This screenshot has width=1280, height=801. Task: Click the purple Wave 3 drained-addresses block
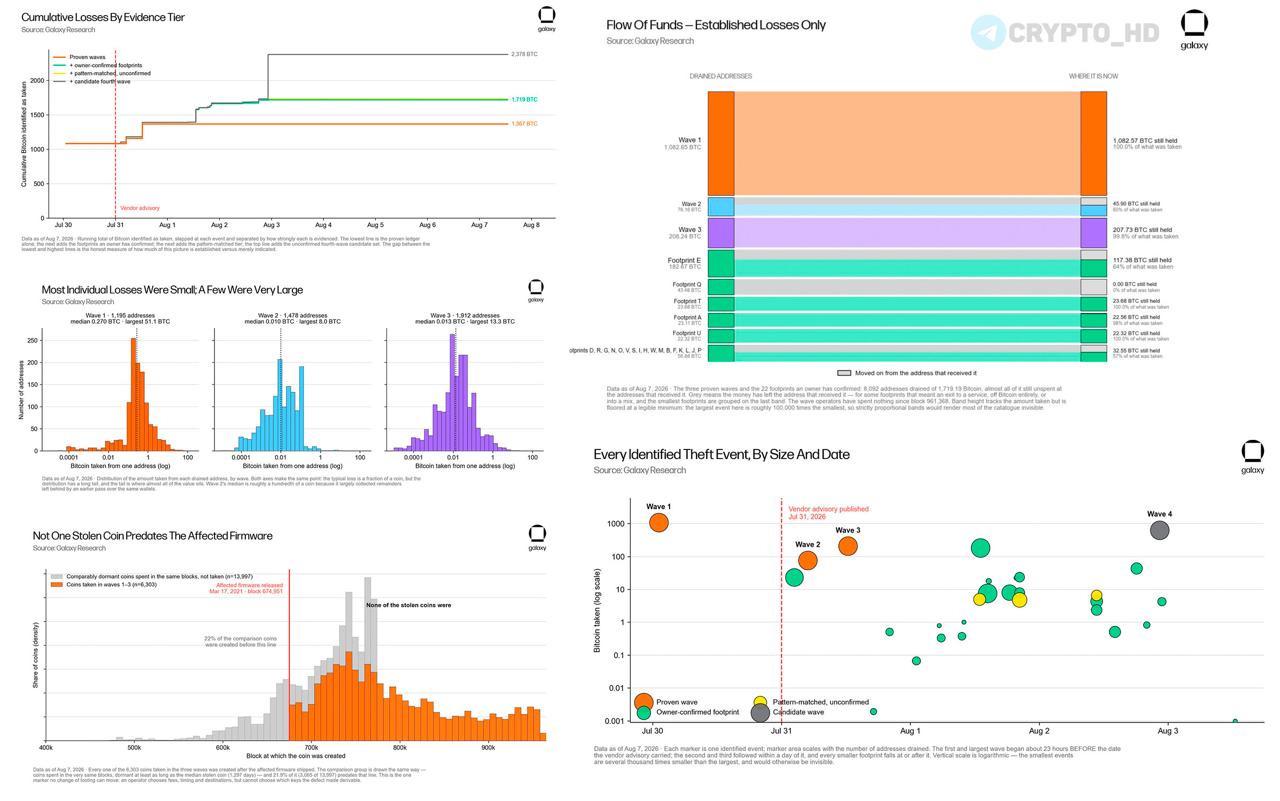721,233
